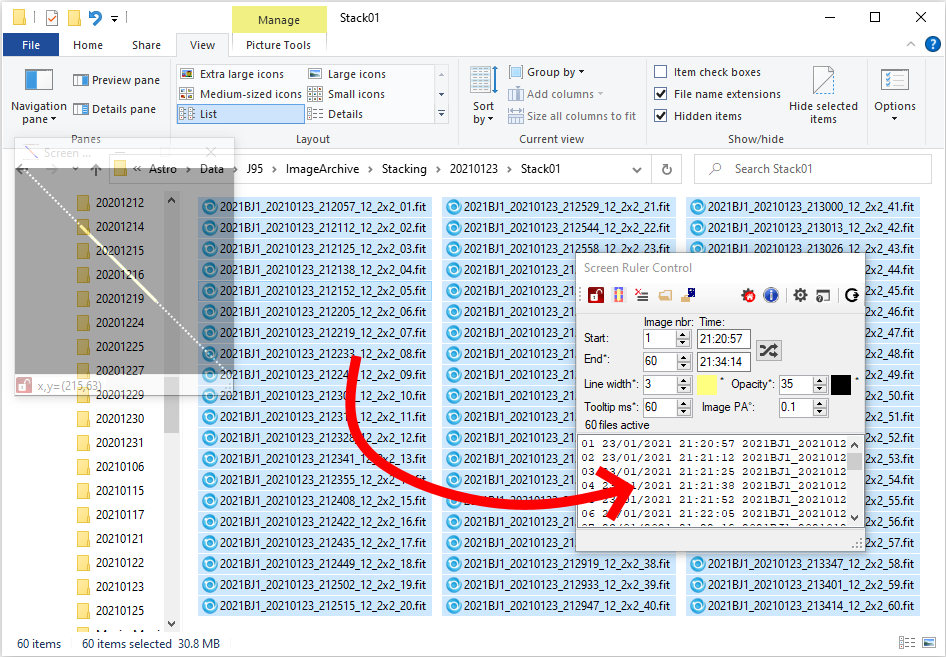Switch to the Share ribbon tab
Screen dimensions: 946x657
click(x=146, y=45)
